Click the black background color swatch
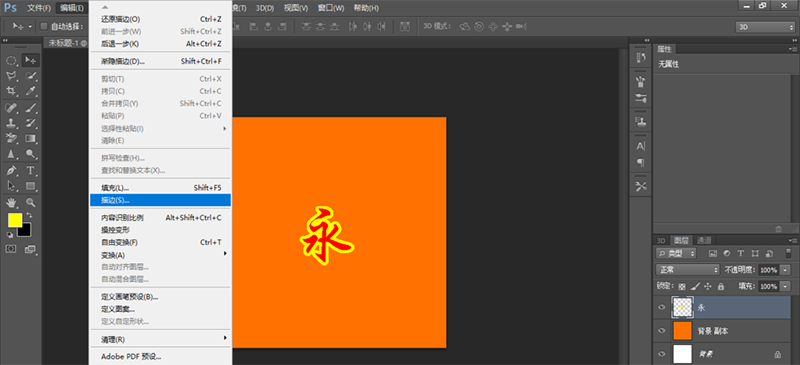Viewport: 800px width, 365px height. tap(27, 232)
